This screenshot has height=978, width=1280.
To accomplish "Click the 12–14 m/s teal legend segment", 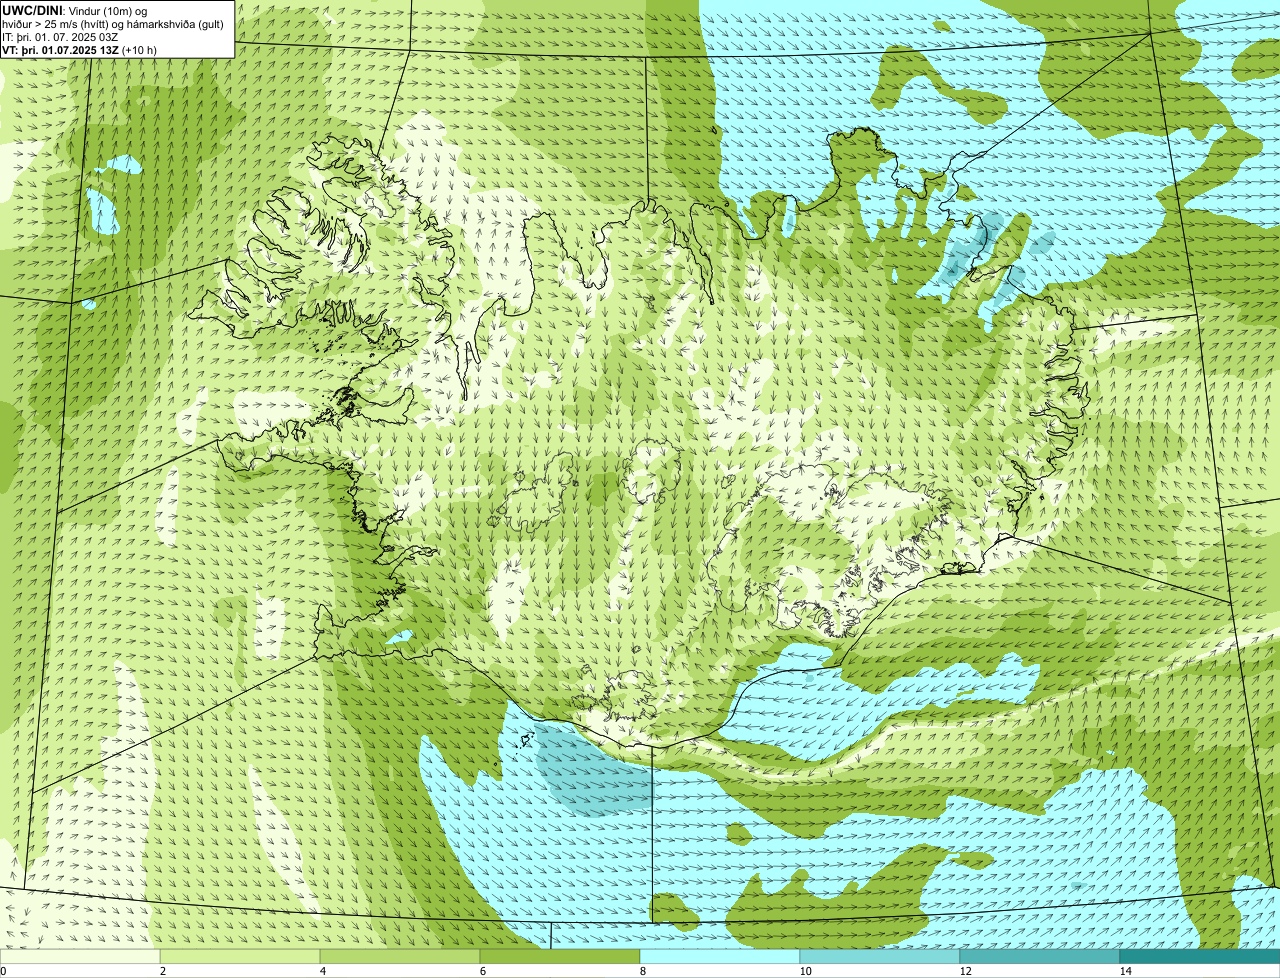I will pyautogui.click(x=1040, y=956).
